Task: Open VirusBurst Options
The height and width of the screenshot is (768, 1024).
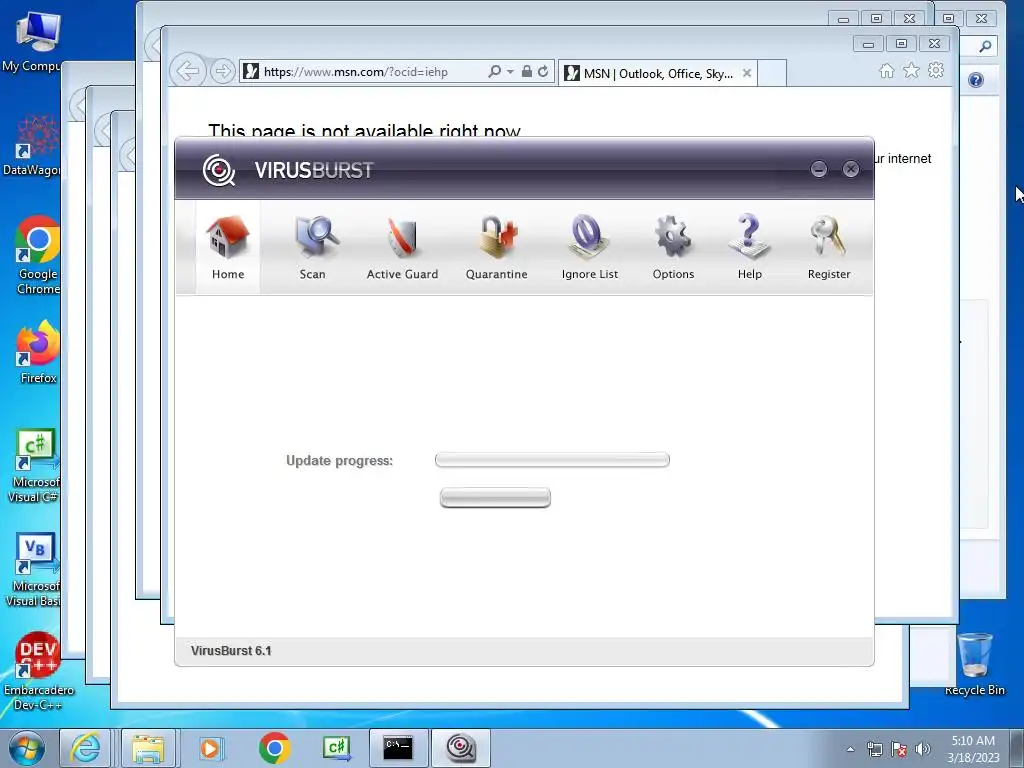Action: coord(673,248)
